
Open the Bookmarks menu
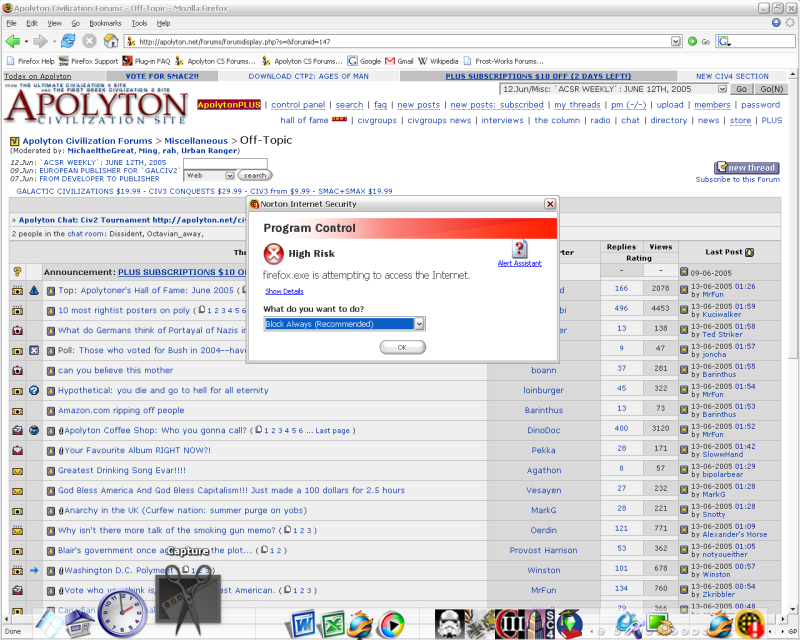pyautogui.click(x=105, y=22)
